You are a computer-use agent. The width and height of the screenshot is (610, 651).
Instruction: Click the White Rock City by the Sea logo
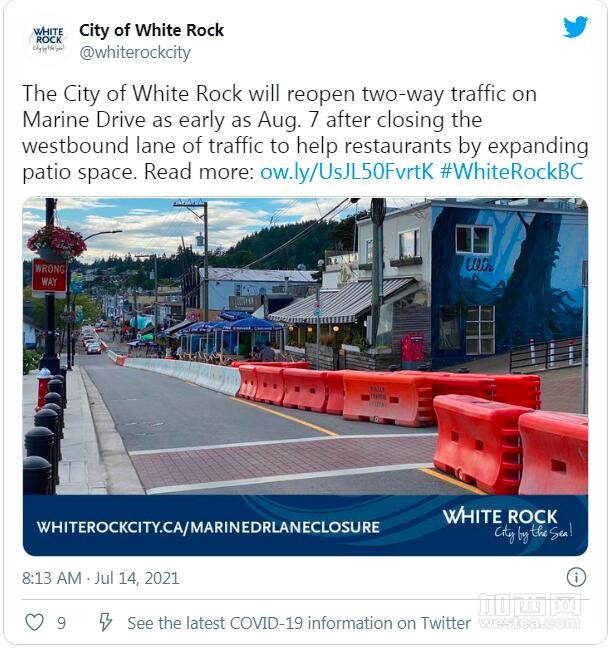(x=507, y=525)
